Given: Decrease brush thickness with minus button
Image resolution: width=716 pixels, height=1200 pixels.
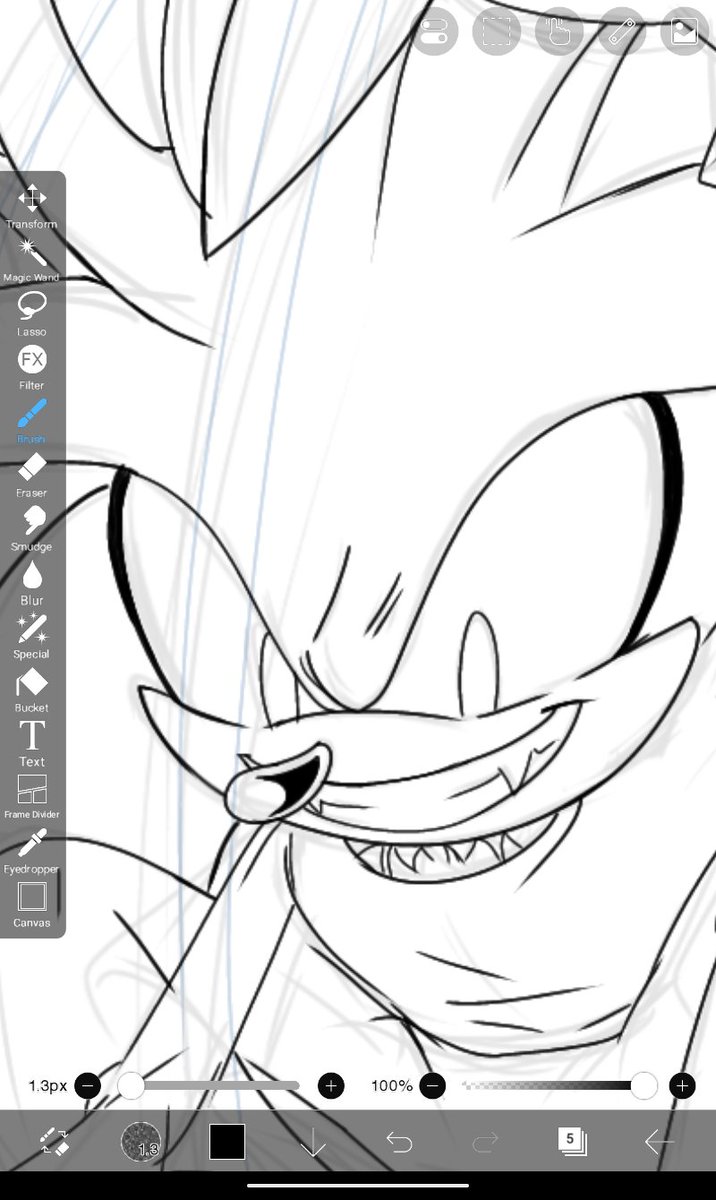Looking at the screenshot, I should point(88,1085).
